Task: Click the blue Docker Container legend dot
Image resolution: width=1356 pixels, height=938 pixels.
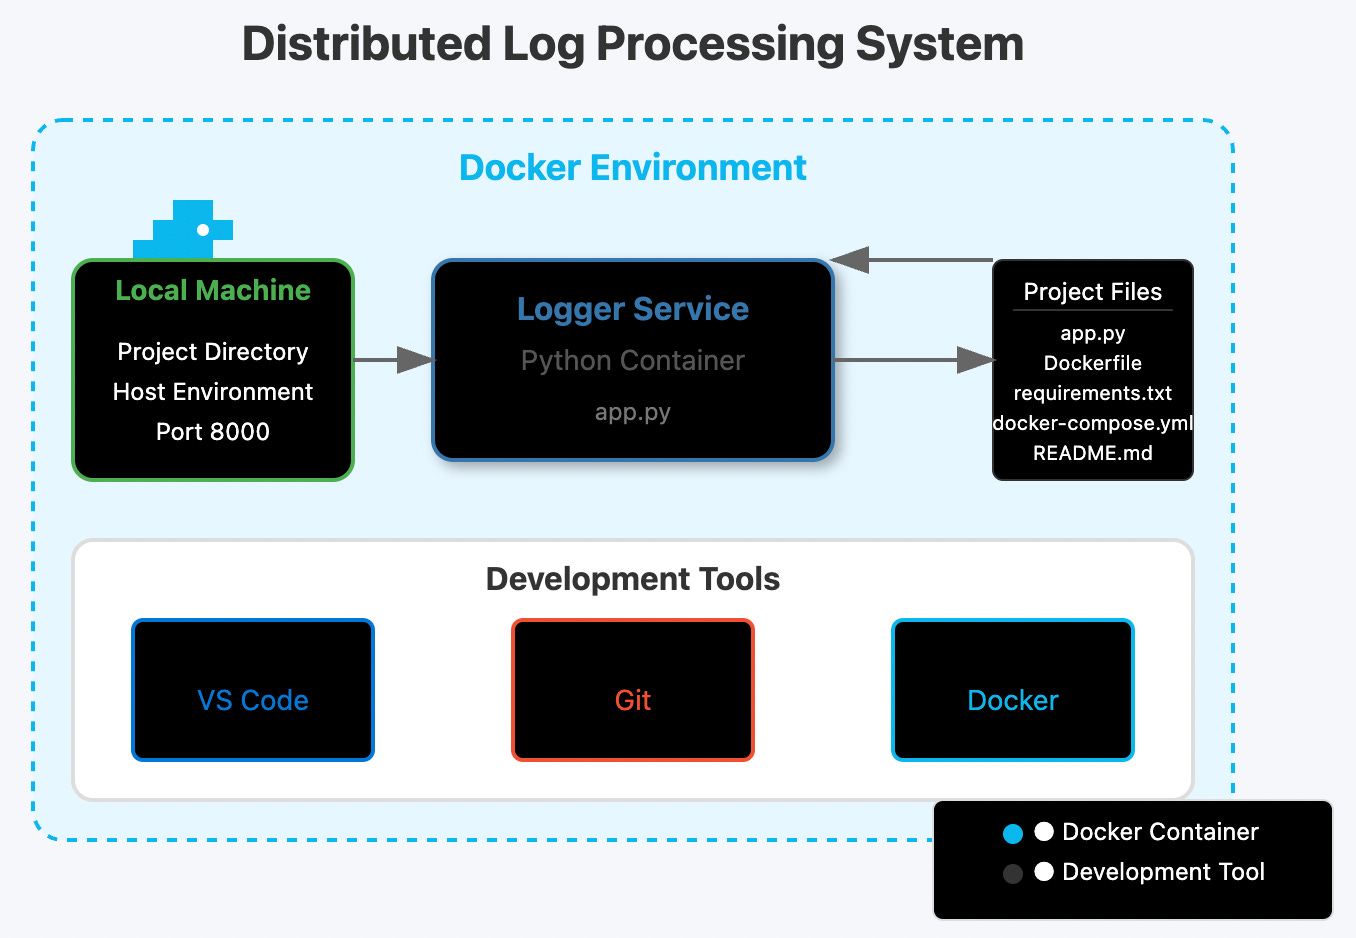Action: coord(1012,831)
